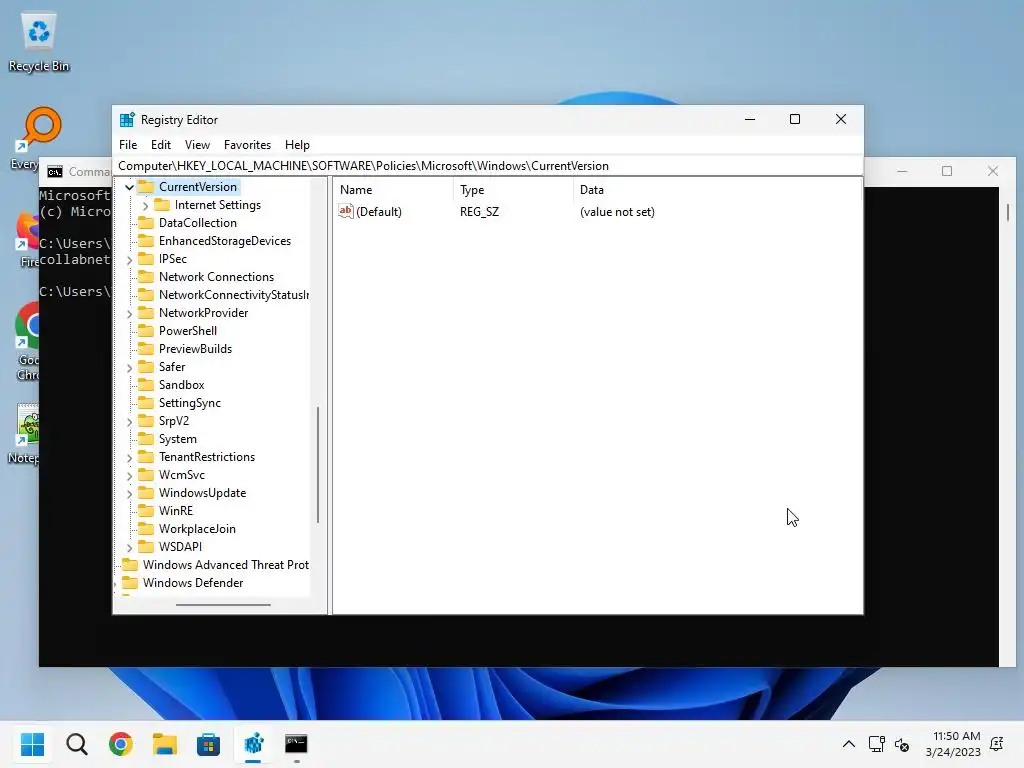Open the Edit menu
This screenshot has height=768, width=1024.
(x=161, y=145)
